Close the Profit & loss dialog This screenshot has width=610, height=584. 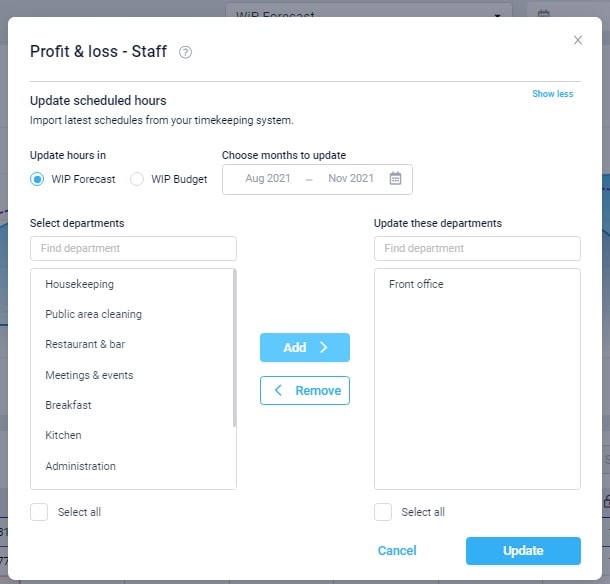click(577, 40)
